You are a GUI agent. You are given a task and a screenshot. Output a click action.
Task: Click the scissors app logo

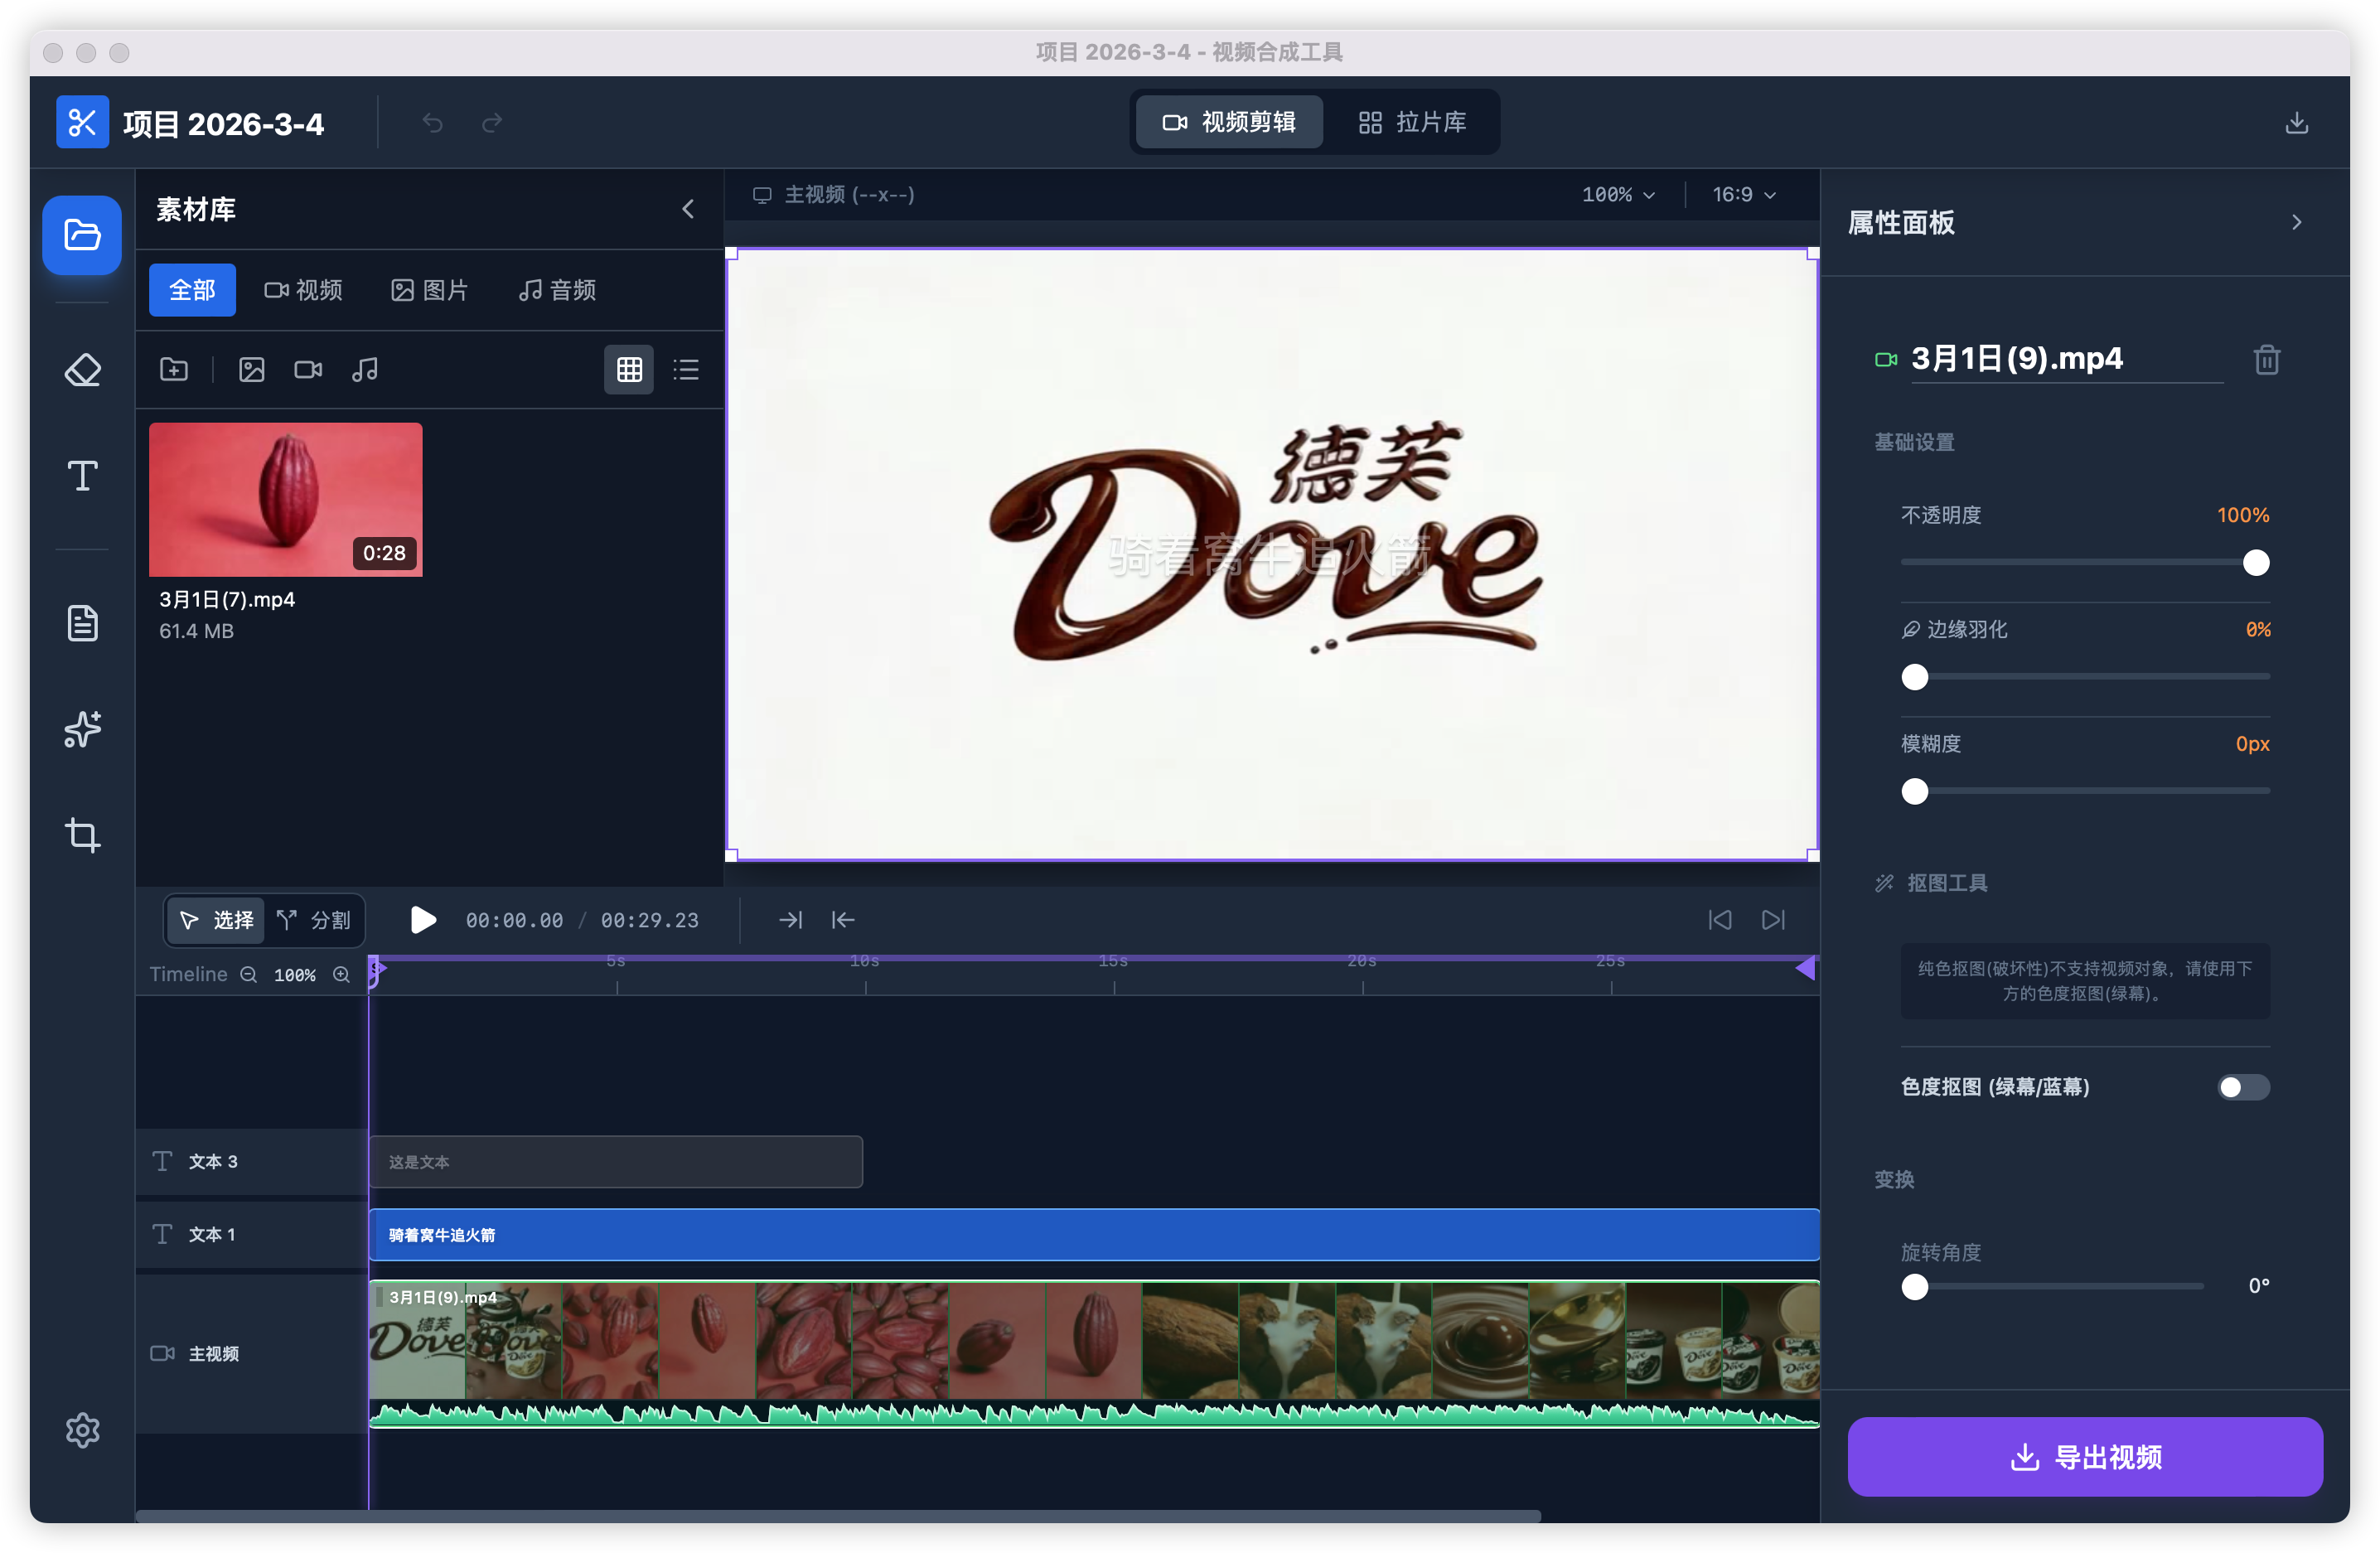tap(82, 123)
